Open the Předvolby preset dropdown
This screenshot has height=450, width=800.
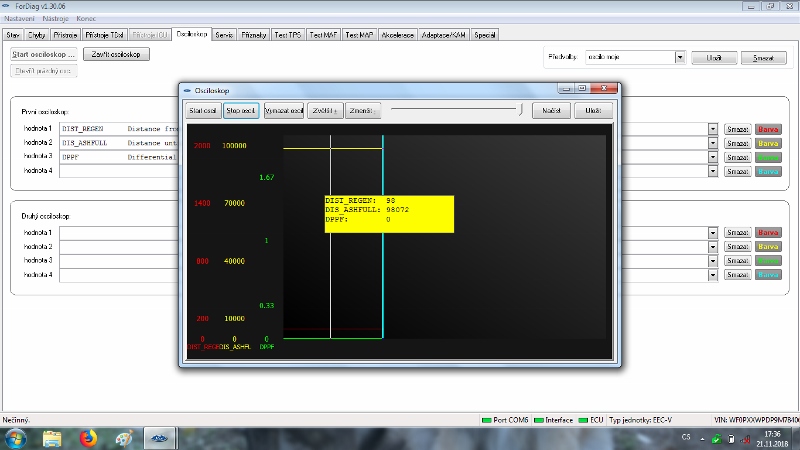coord(680,58)
